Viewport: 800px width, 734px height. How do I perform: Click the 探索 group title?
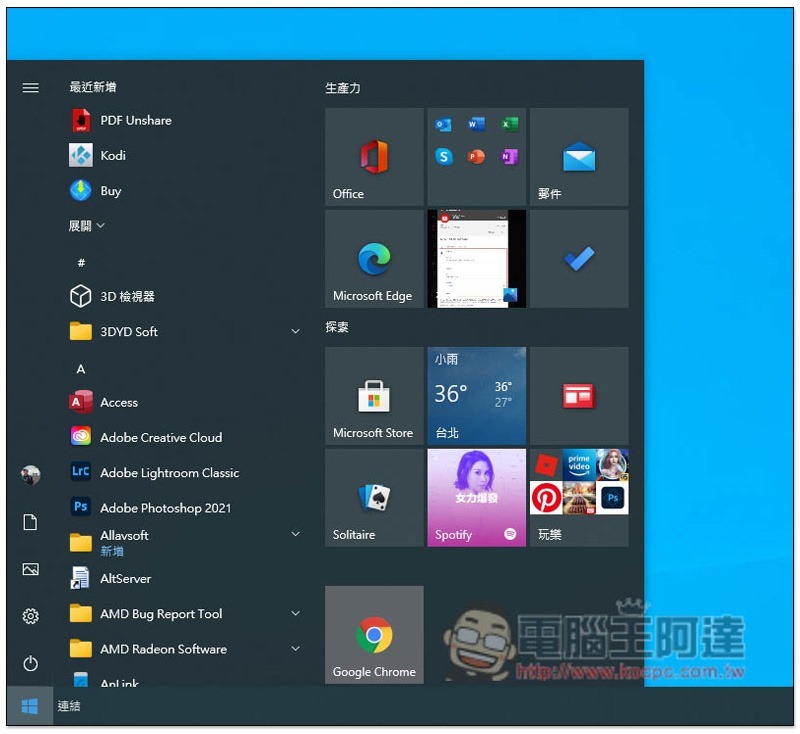tap(337, 327)
